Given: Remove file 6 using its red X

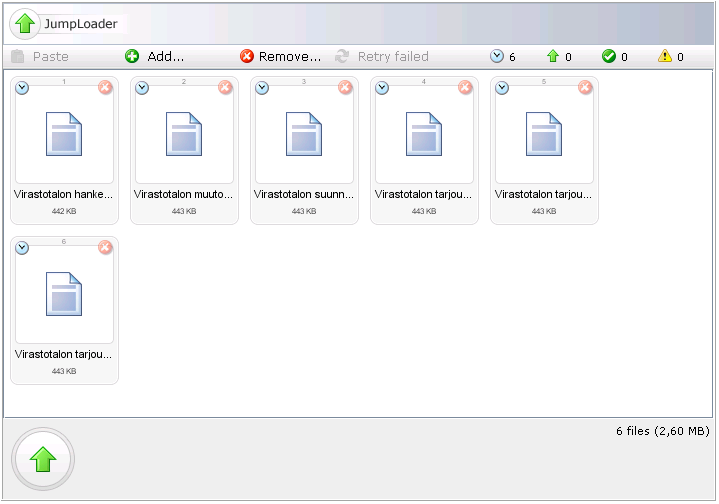Looking at the screenshot, I should tap(105, 247).
